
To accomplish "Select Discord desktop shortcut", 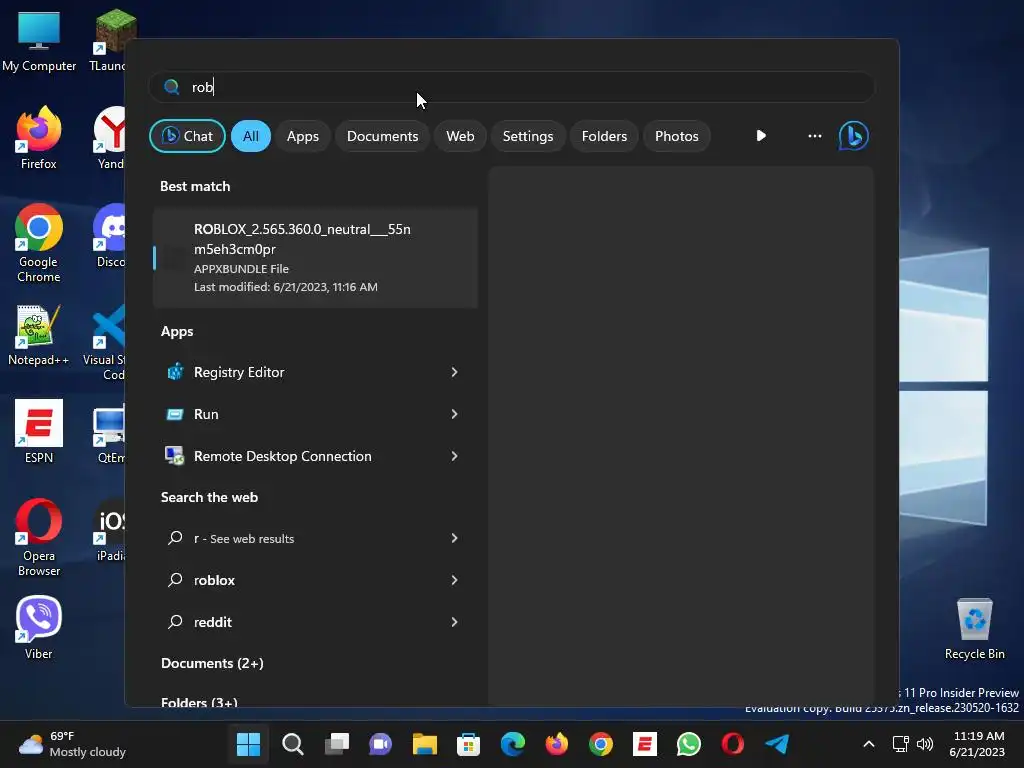I will click(110, 236).
